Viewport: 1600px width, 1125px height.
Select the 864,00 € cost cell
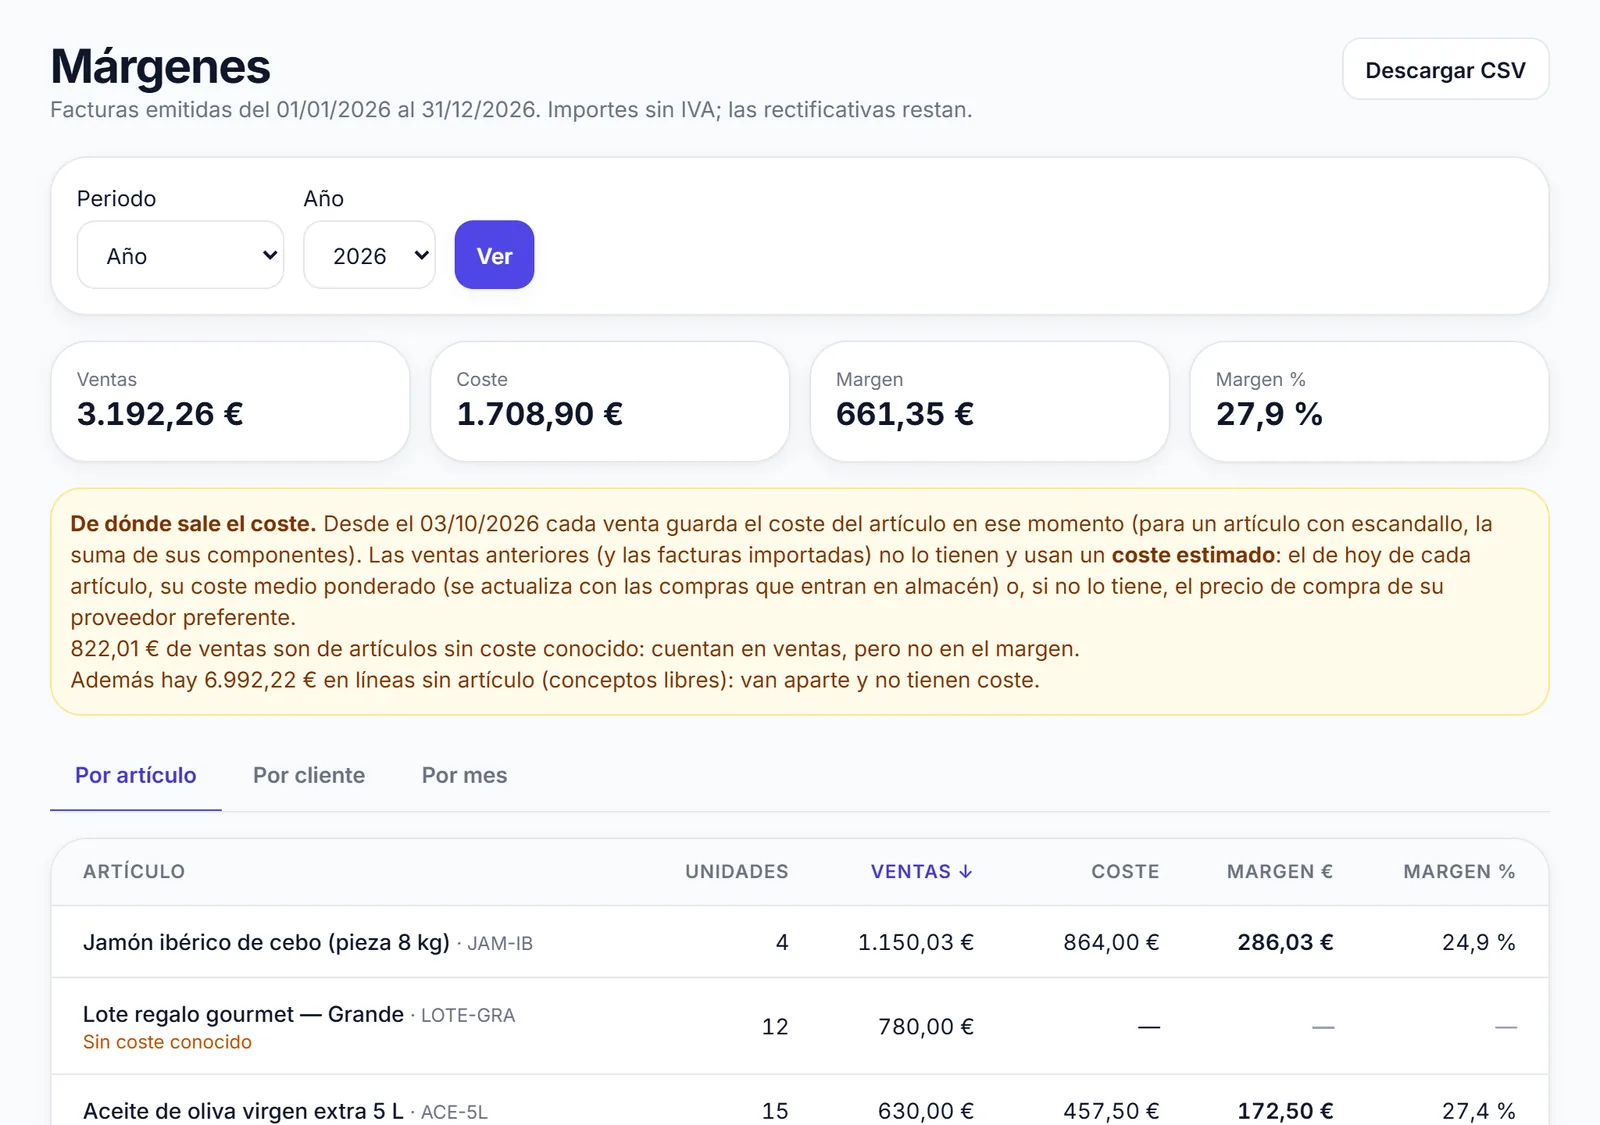pos(1111,942)
